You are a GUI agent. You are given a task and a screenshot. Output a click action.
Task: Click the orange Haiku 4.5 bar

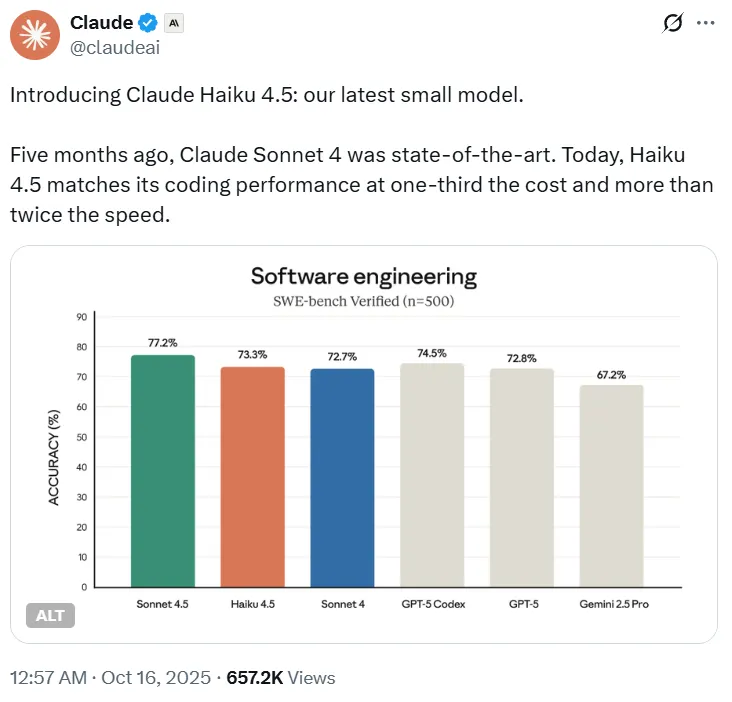point(252,476)
